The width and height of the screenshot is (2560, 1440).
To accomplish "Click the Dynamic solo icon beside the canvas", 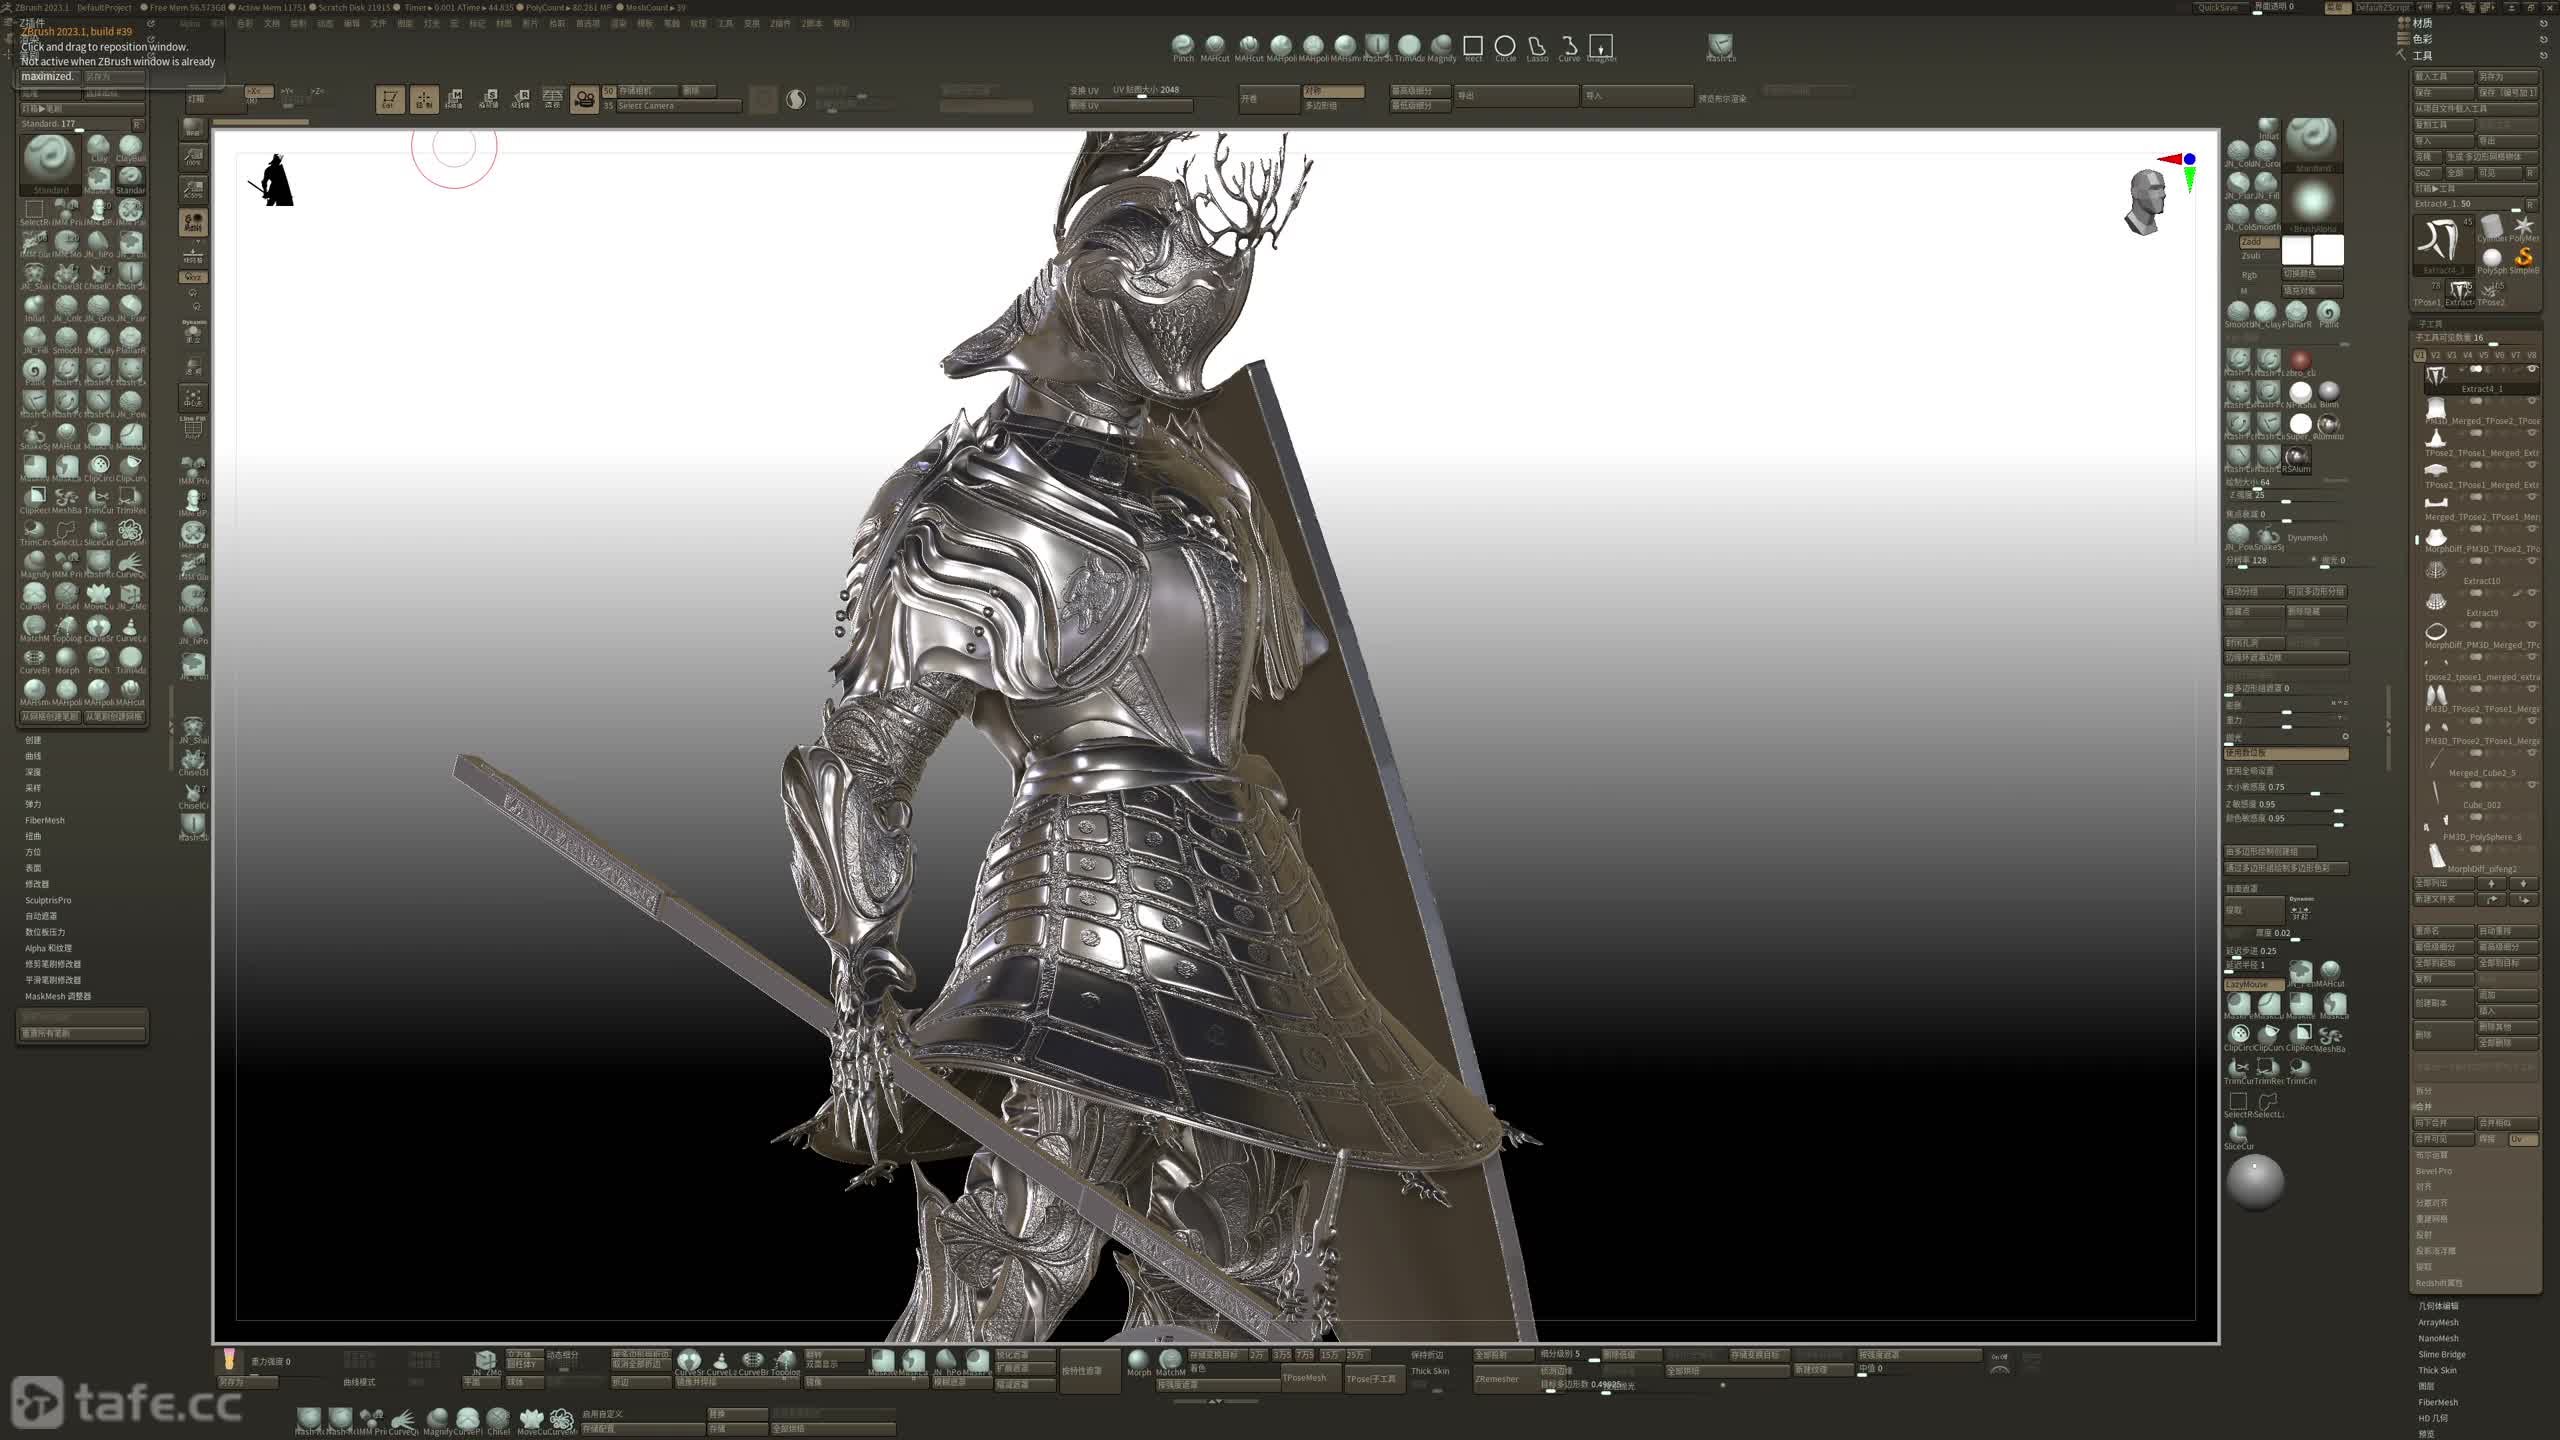I will [193, 330].
